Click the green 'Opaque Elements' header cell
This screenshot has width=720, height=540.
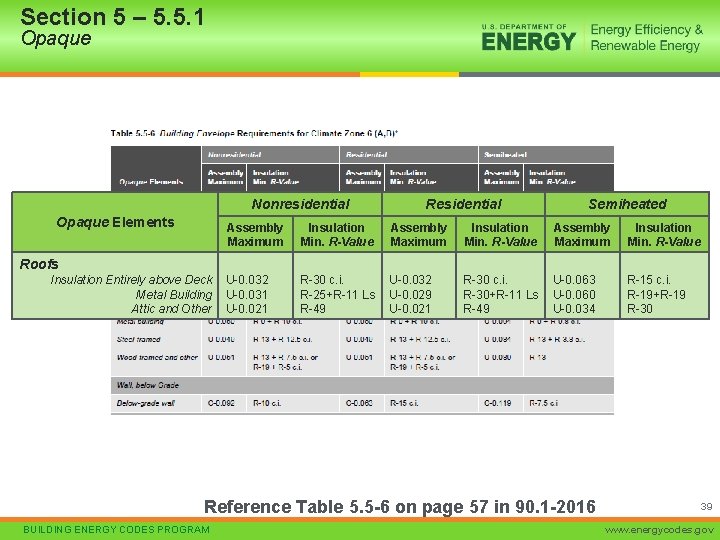point(115,222)
